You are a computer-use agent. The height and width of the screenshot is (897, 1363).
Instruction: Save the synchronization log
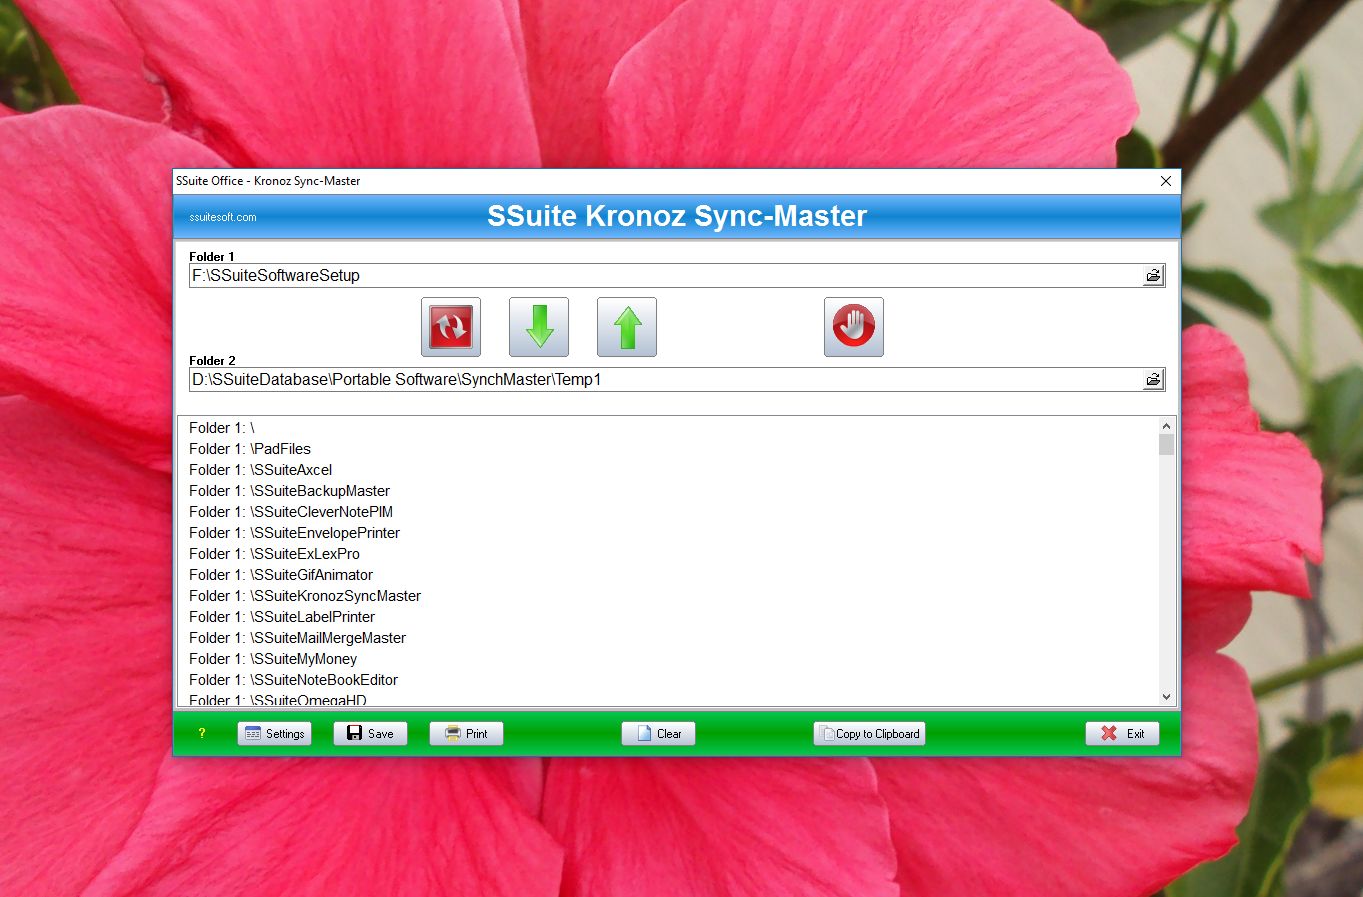point(370,733)
